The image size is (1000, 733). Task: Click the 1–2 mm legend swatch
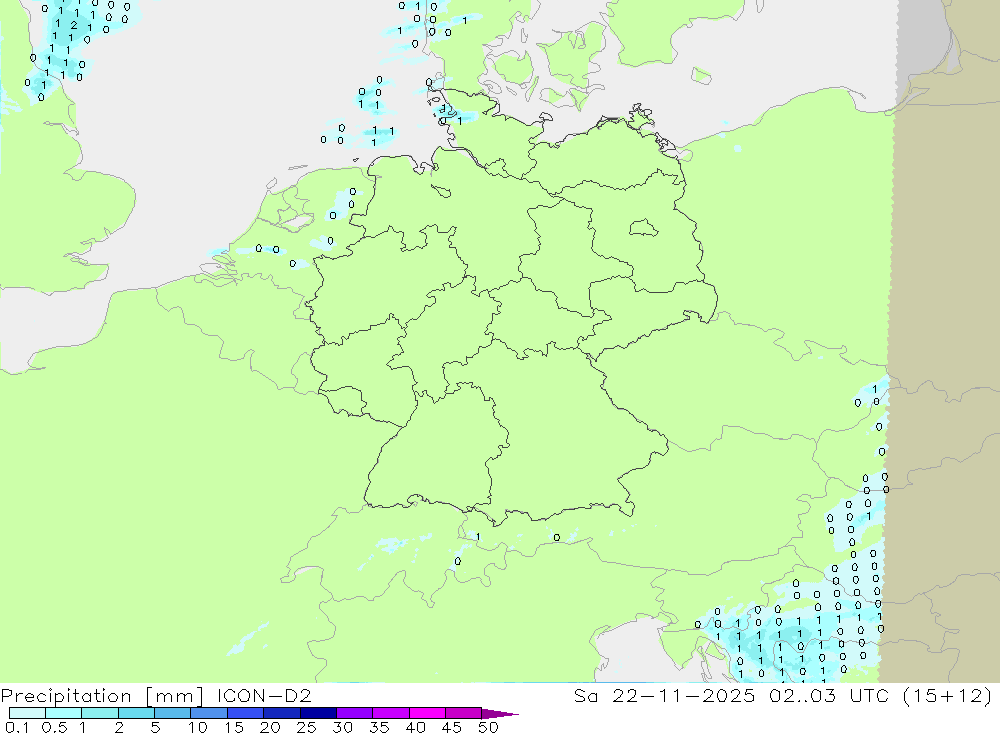point(100,713)
